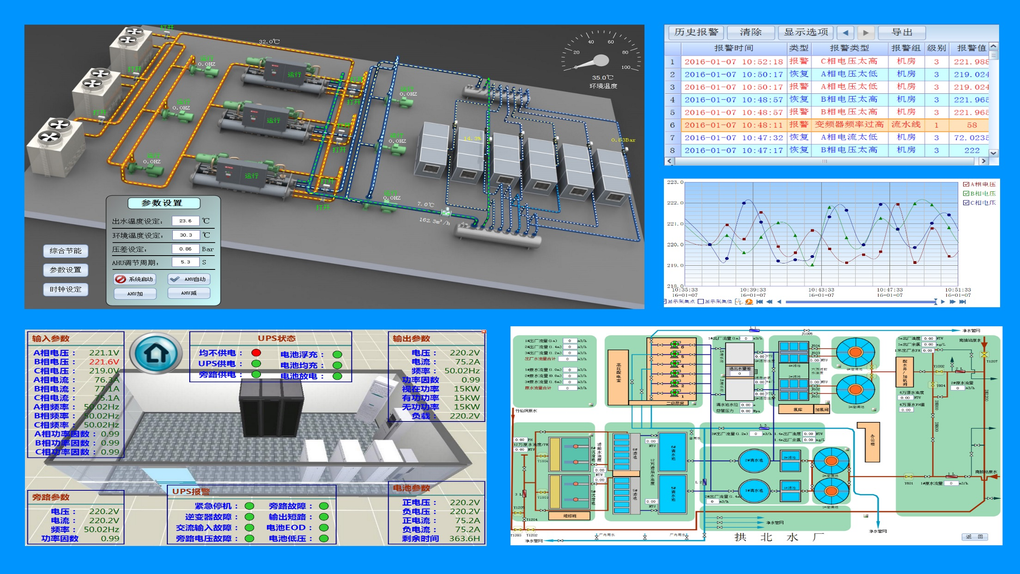
Task: Open 显示选项 display options
Action: [x=805, y=32]
